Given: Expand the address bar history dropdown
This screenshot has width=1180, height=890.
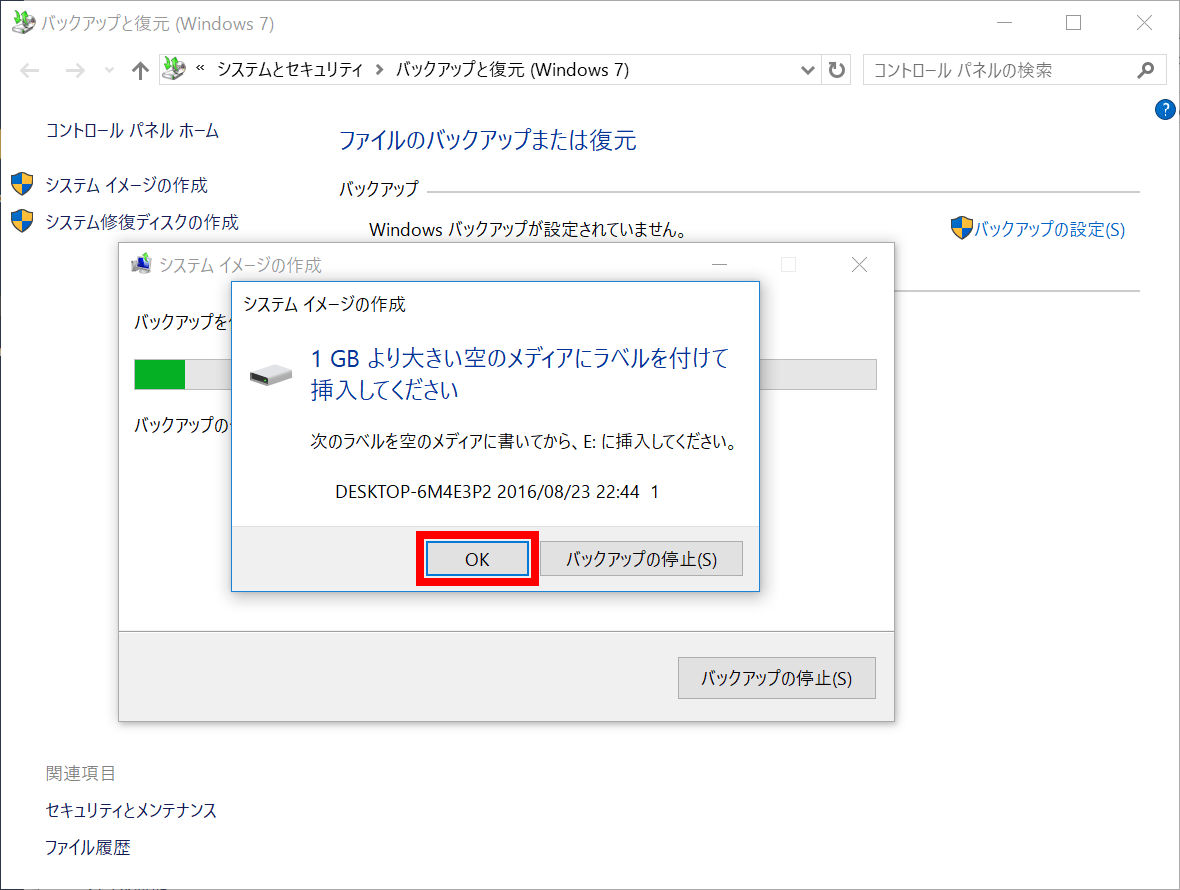Looking at the screenshot, I should (807, 70).
